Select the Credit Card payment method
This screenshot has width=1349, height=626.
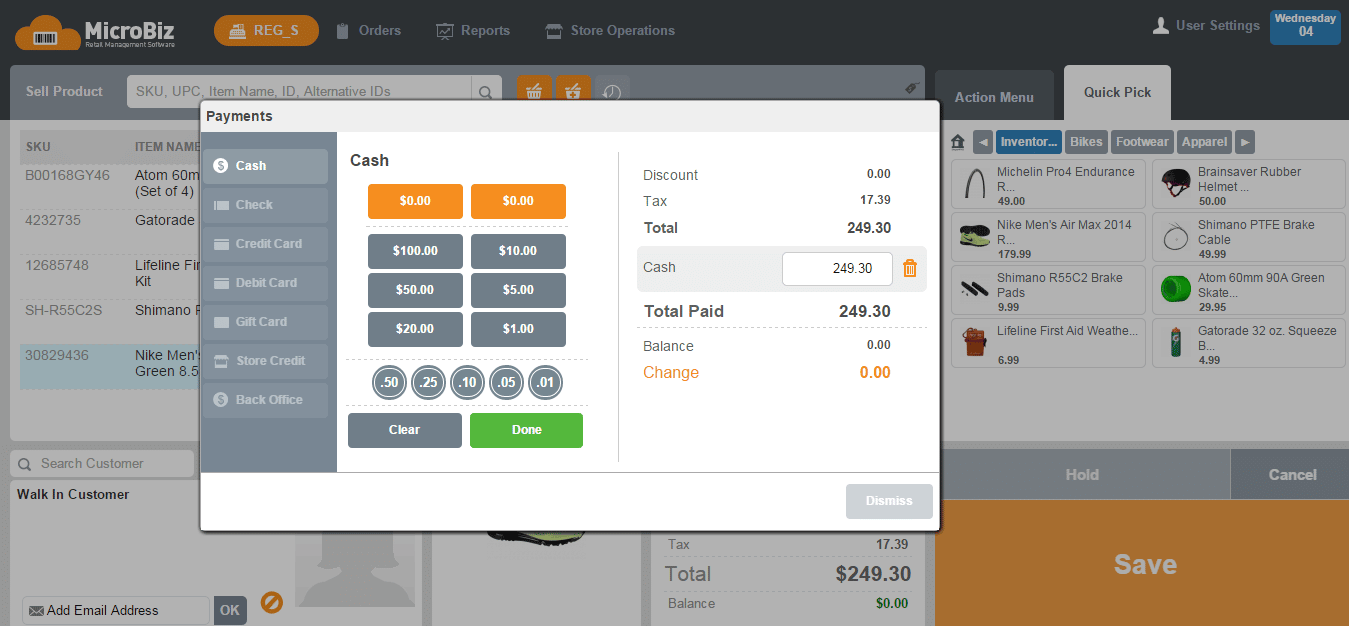pos(265,244)
